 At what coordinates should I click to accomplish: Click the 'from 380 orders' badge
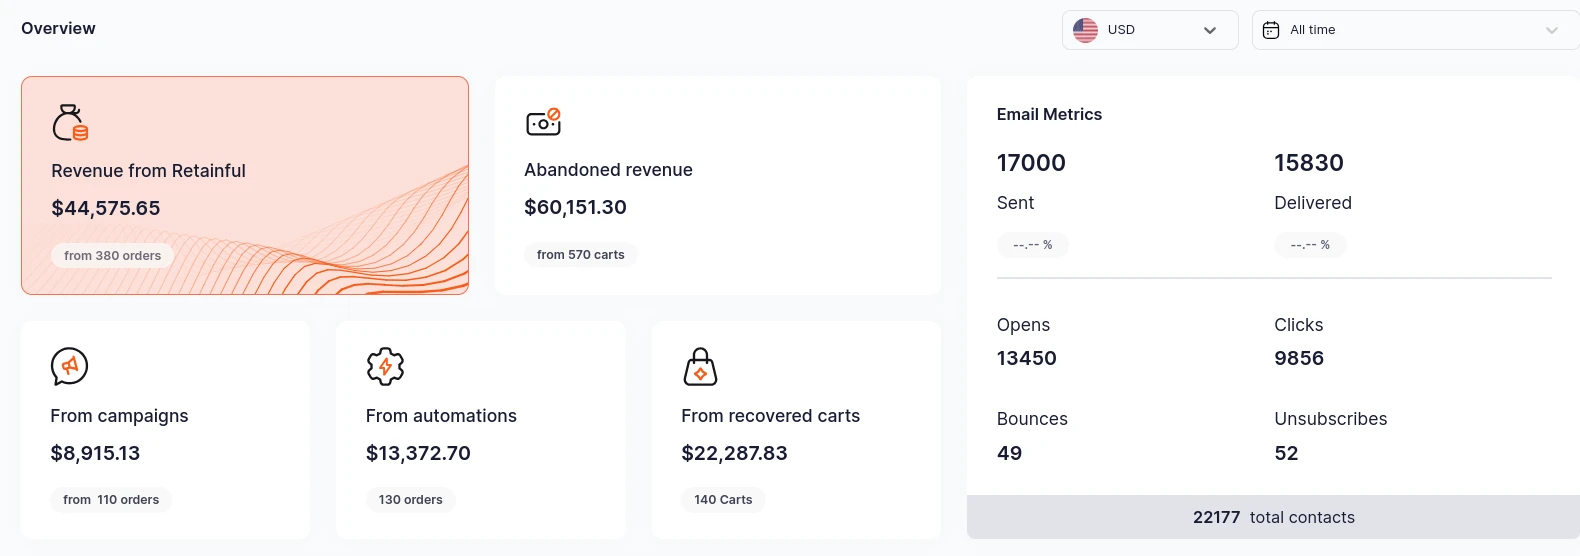tap(113, 256)
